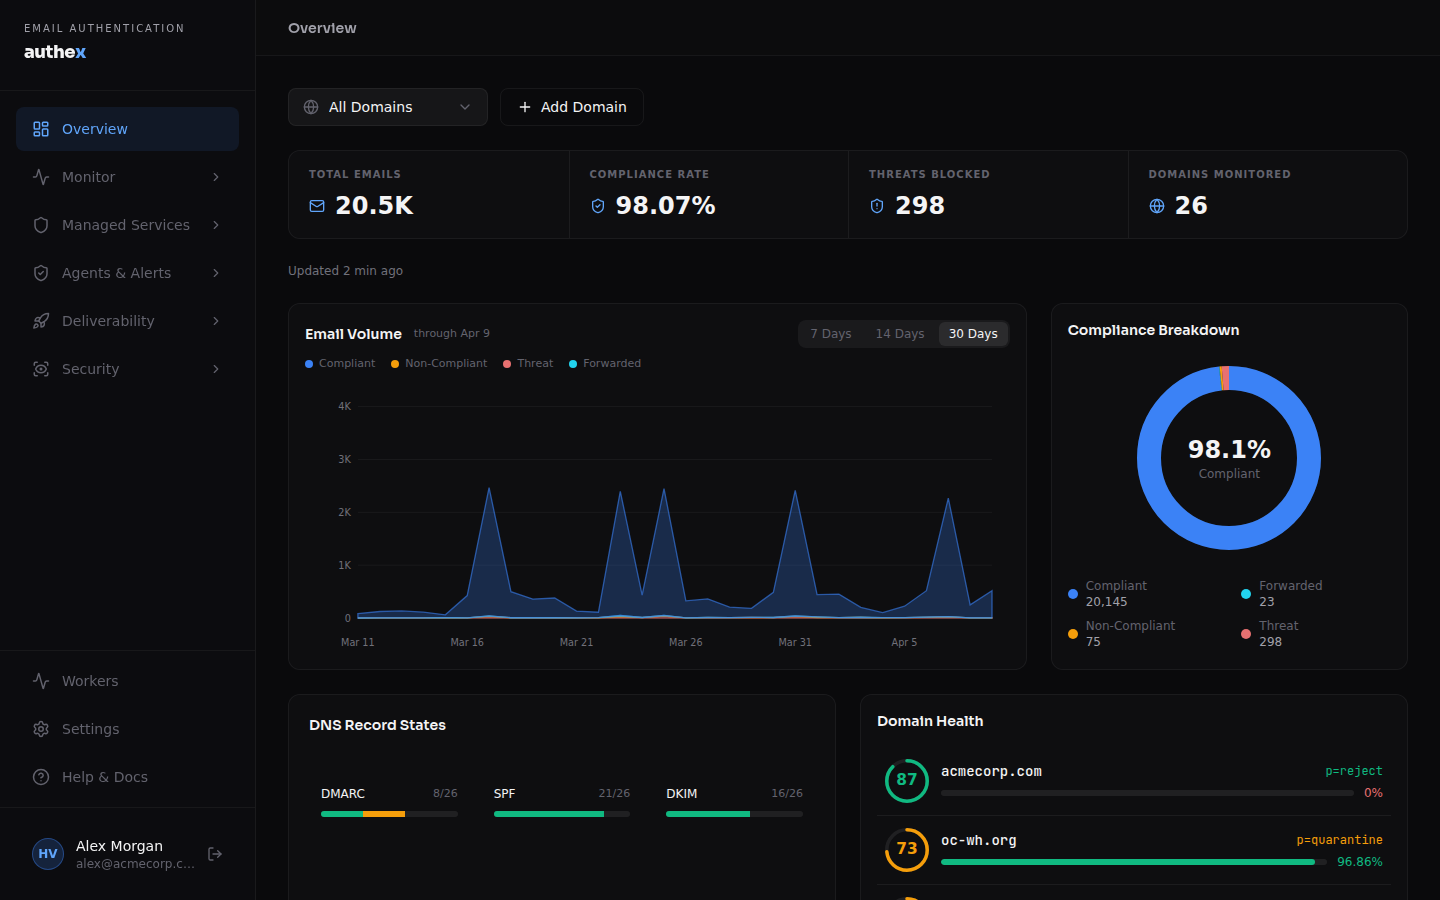Click the Managed Services shield icon
Screen dimensions: 1440x900
coord(41,225)
